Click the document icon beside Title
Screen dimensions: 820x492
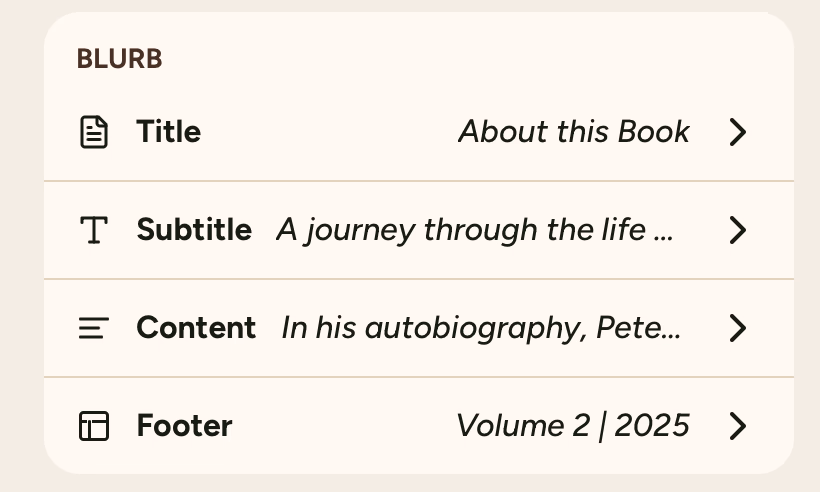click(93, 132)
